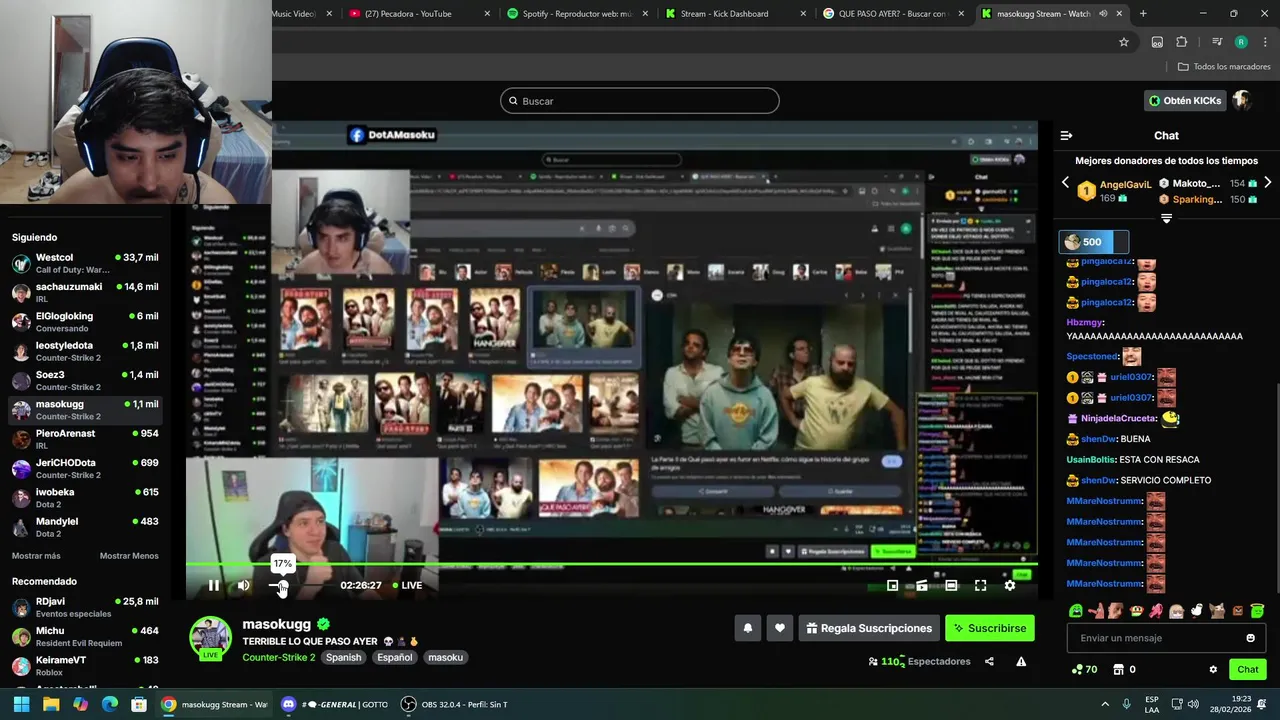The height and width of the screenshot is (720, 1280).
Task: Share the stream via the share icon
Action: point(989,661)
